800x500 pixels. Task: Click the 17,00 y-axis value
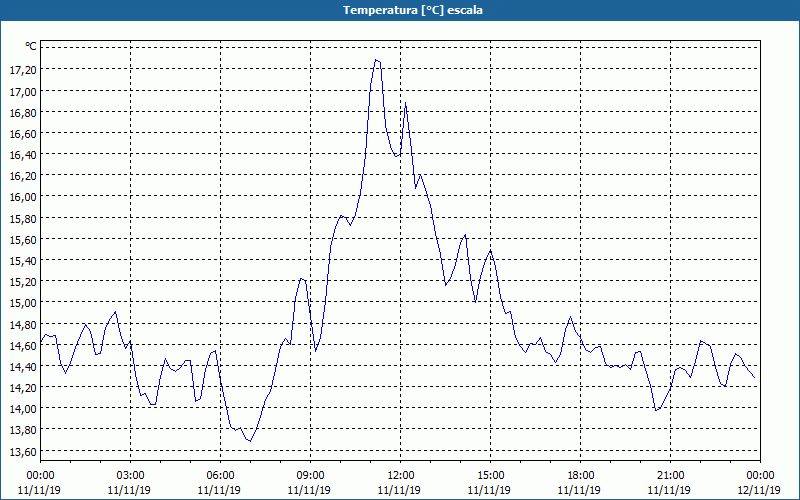23,91
